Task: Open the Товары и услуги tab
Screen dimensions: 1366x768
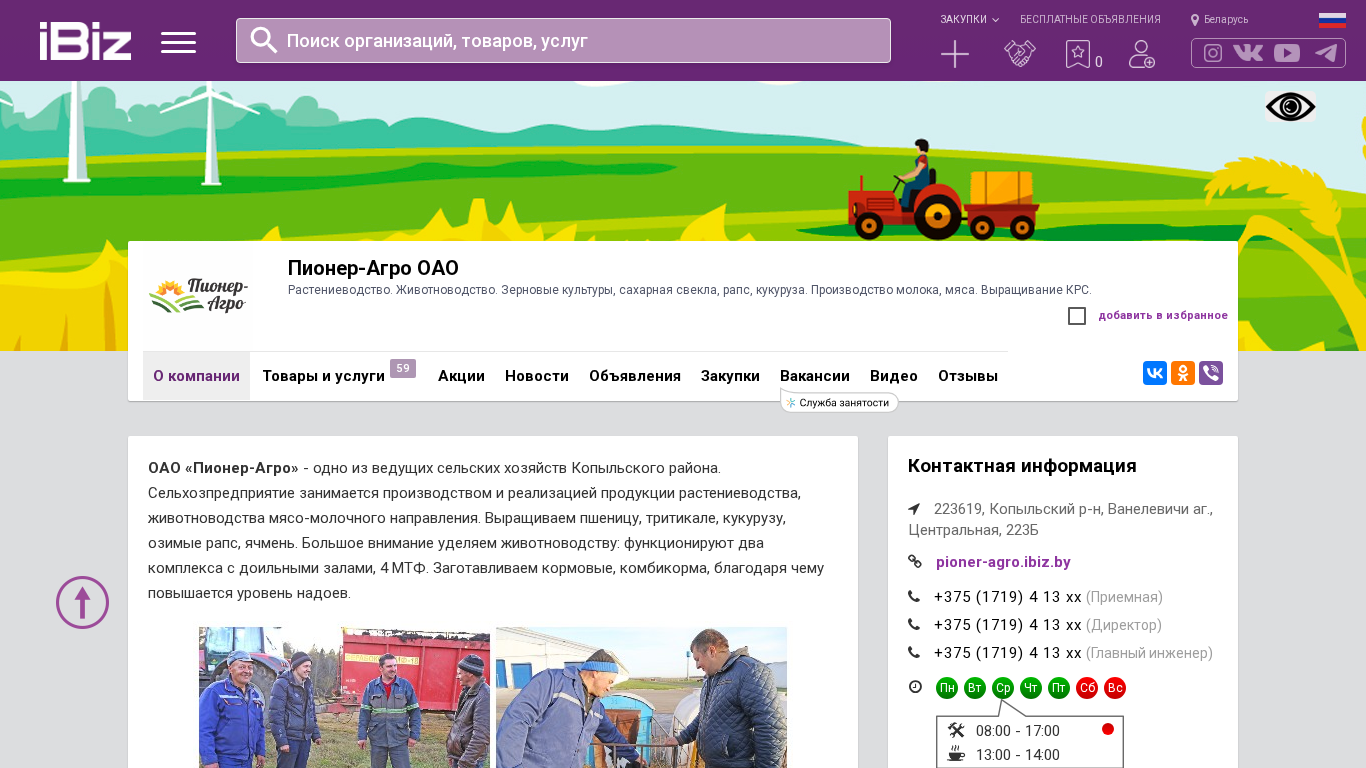Action: coord(324,376)
